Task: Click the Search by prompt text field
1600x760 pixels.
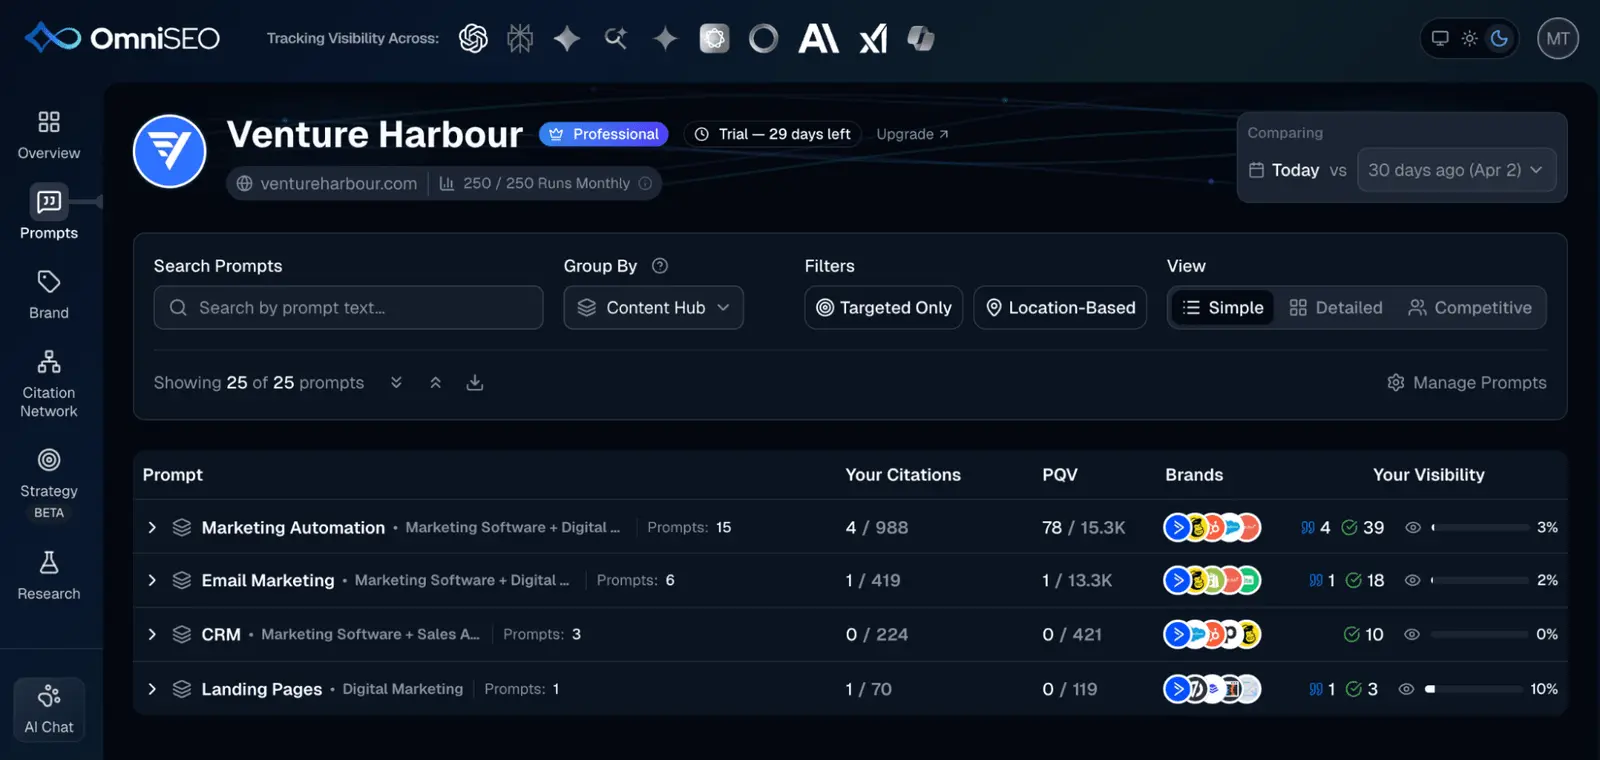Action: [x=349, y=308]
